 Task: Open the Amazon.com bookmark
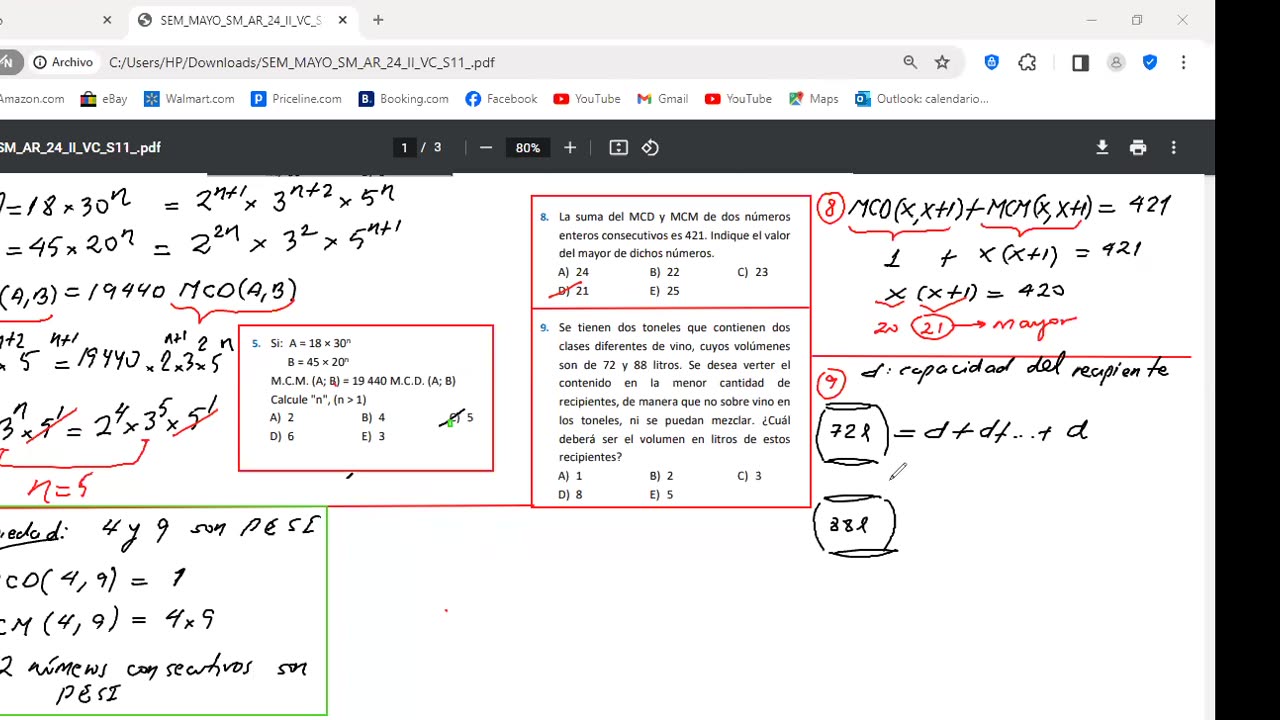(x=32, y=99)
